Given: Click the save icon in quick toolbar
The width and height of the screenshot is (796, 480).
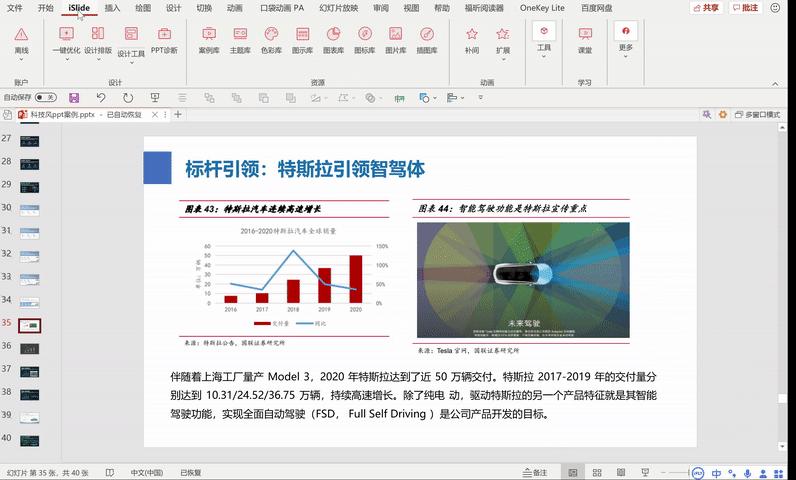Looking at the screenshot, I should tap(74, 98).
